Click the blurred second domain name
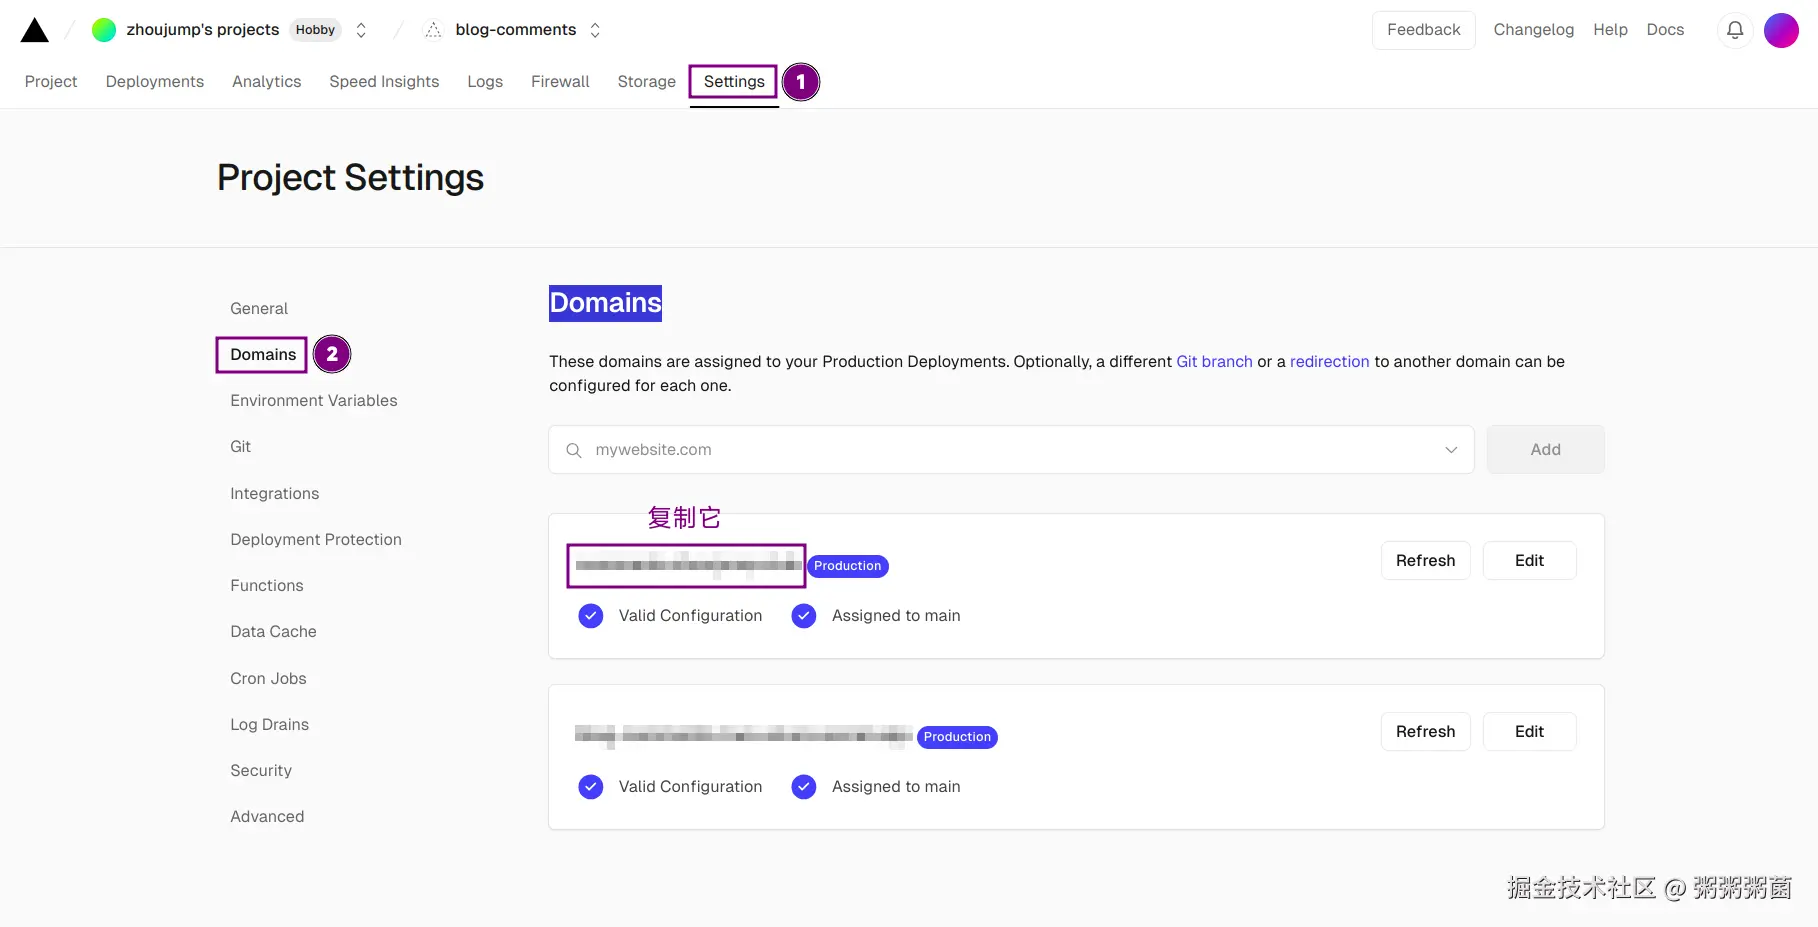Image resolution: width=1818 pixels, height=927 pixels. [743, 737]
